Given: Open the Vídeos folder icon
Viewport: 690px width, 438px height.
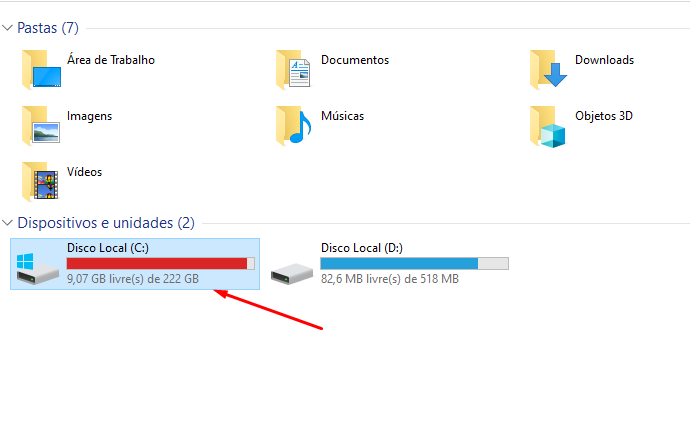Looking at the screenshot, I should (x=40, y=181).
